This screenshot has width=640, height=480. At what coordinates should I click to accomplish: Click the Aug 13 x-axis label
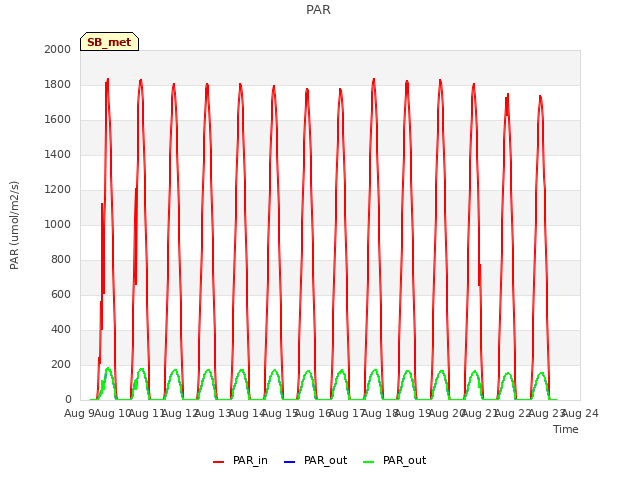[213, 413]
